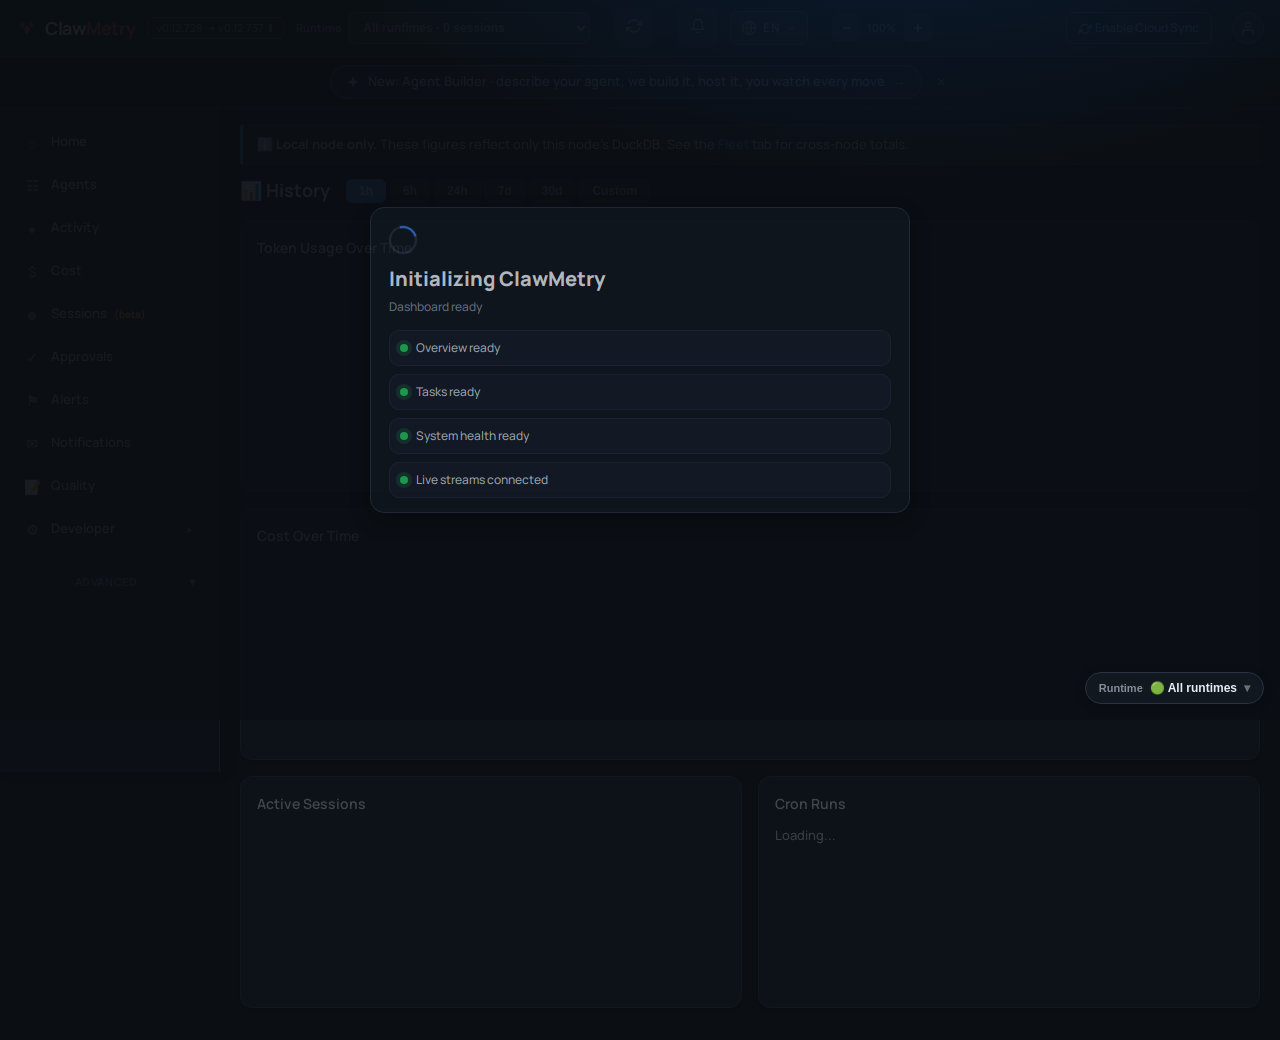Screen dimensions: 1280x1040
Task: Click the refresh icon in the top bar
Action: 634,27
